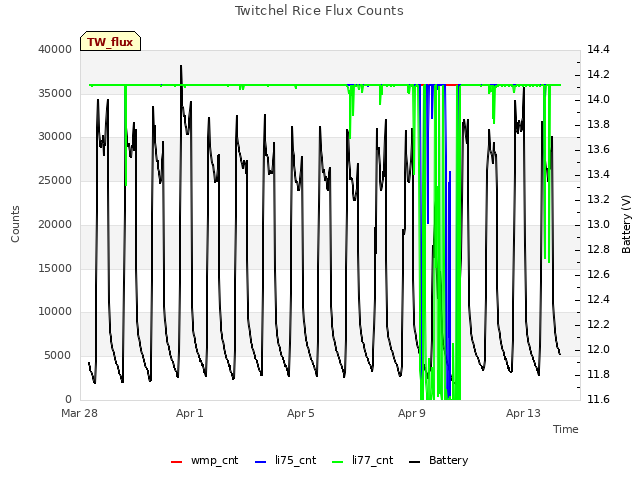The width and height of the screenshot is (640, 480).
Task: Click the li77_cnt legend entry
Action: [x=362, y=460]
